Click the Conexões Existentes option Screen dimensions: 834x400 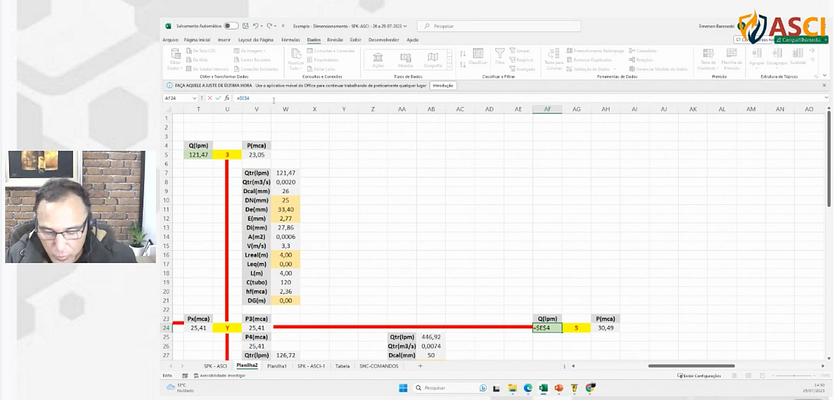(x=256, y=69)
